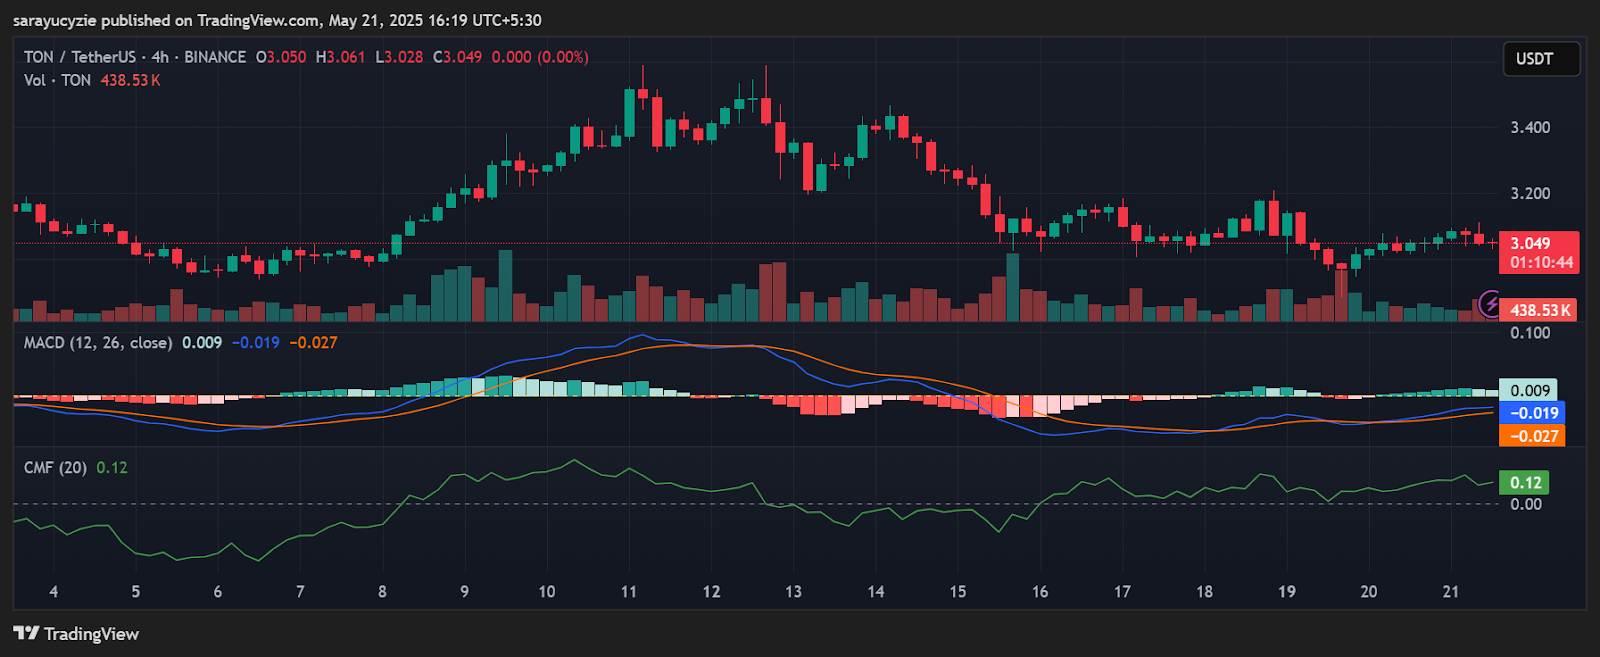Click the 4h interval in chart header
The image size is (1600, 657).
[x=160, y=57]
